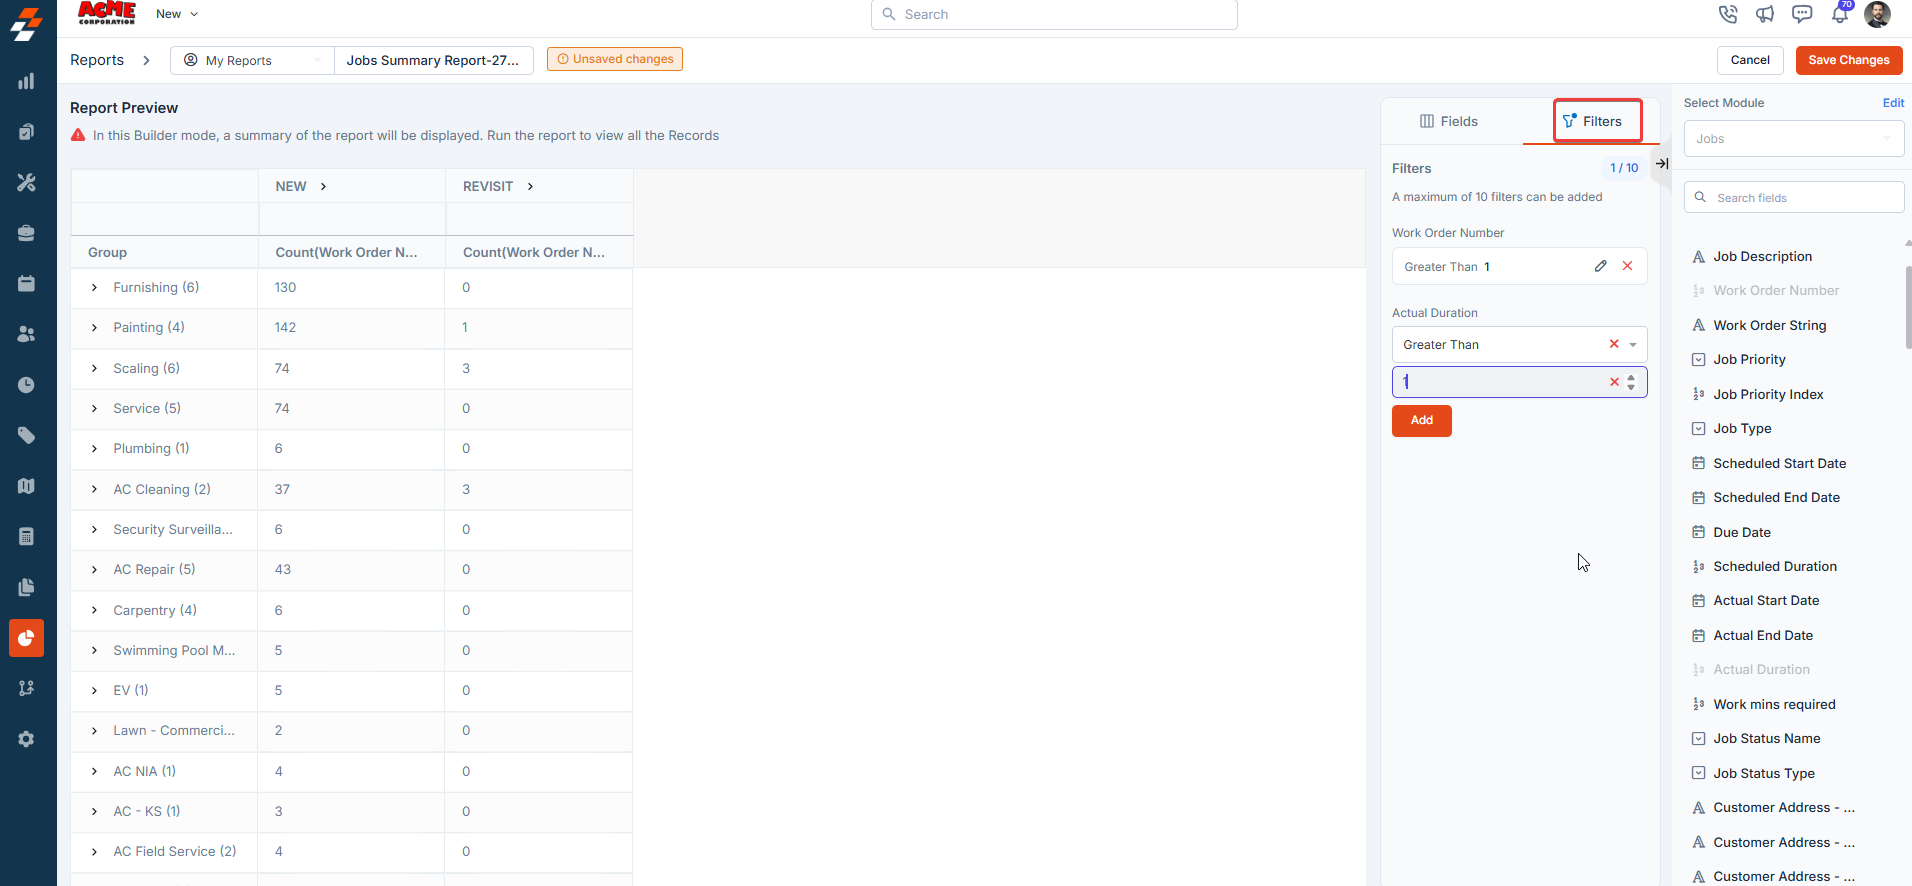Viewport: 1912px width, 886px height.
Task: Switch to the Fields tab
Action: tap(1449, 121)
